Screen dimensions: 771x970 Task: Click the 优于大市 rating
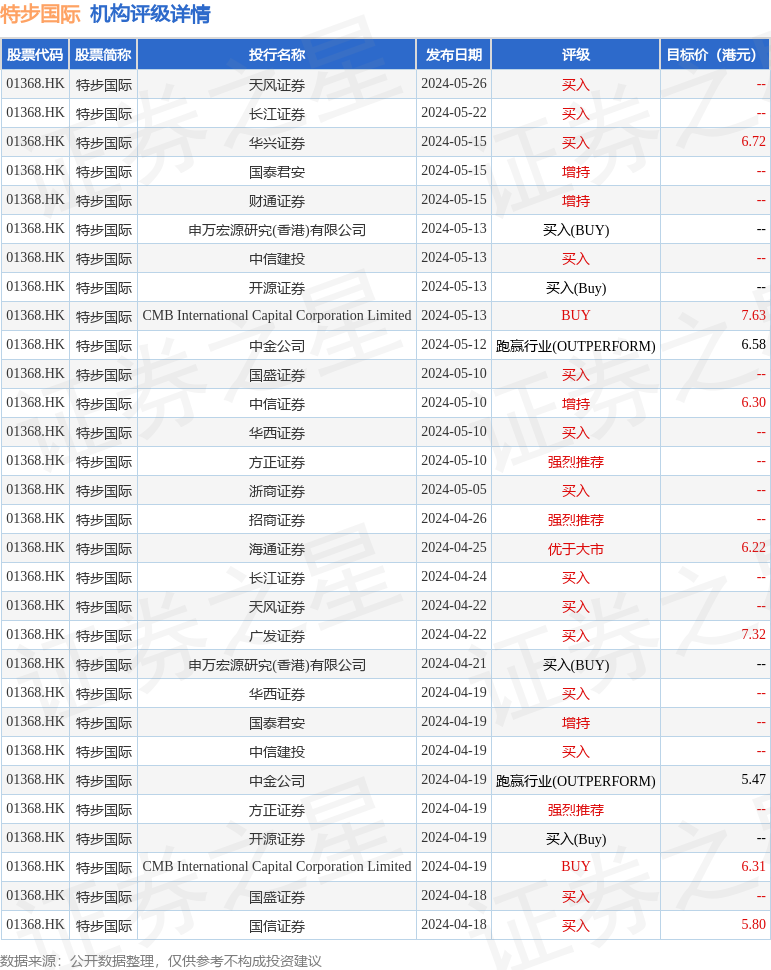point(575,549)
